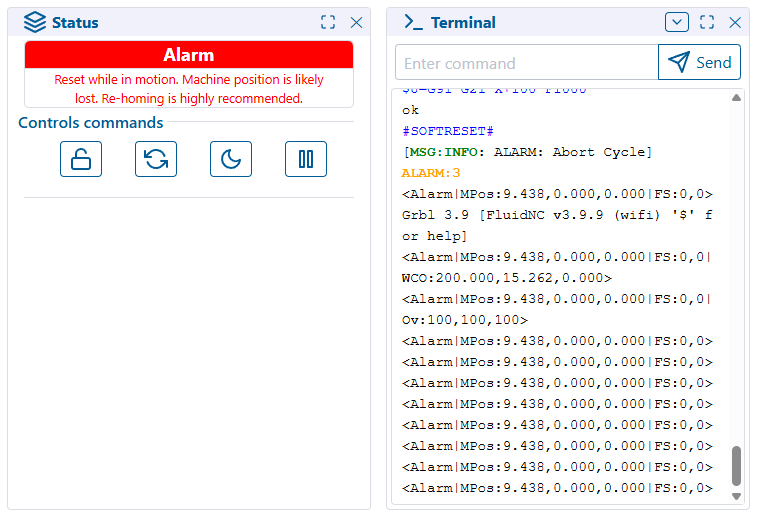Click the terminal scroll down arrow
Viewport: 760px width, 523px height.
[737, 495]
